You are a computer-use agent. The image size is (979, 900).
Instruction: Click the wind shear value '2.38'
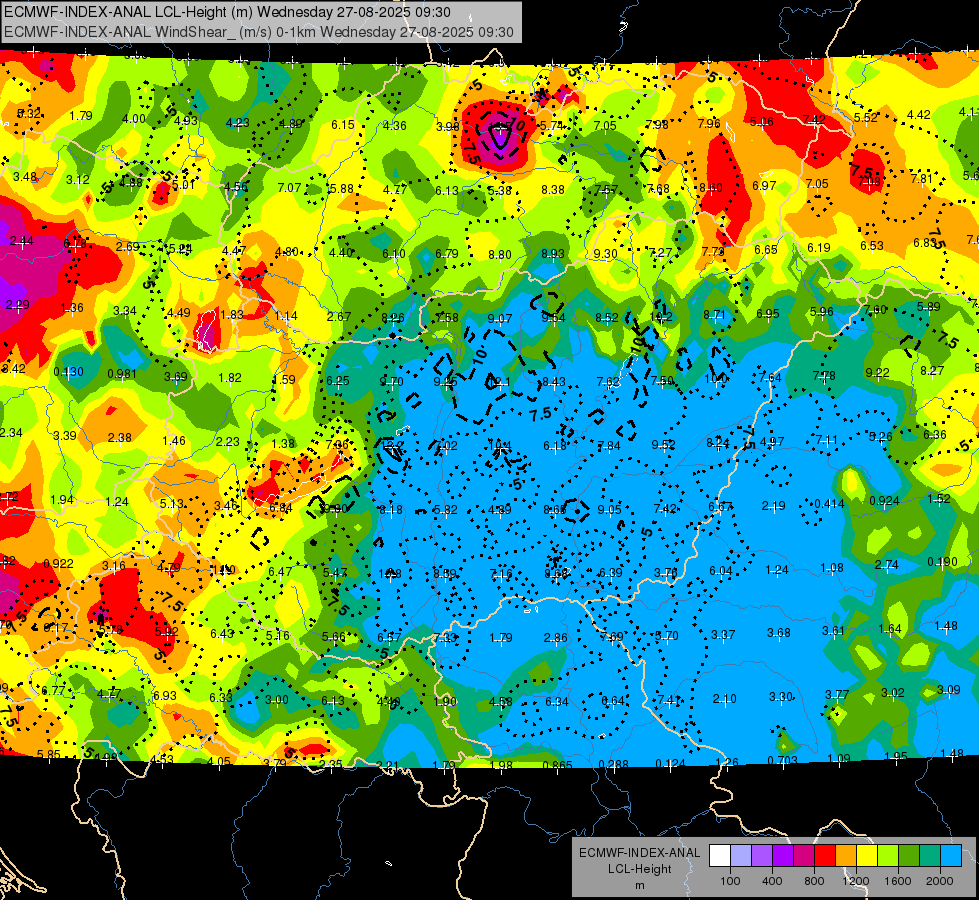(x=119, y=438)
